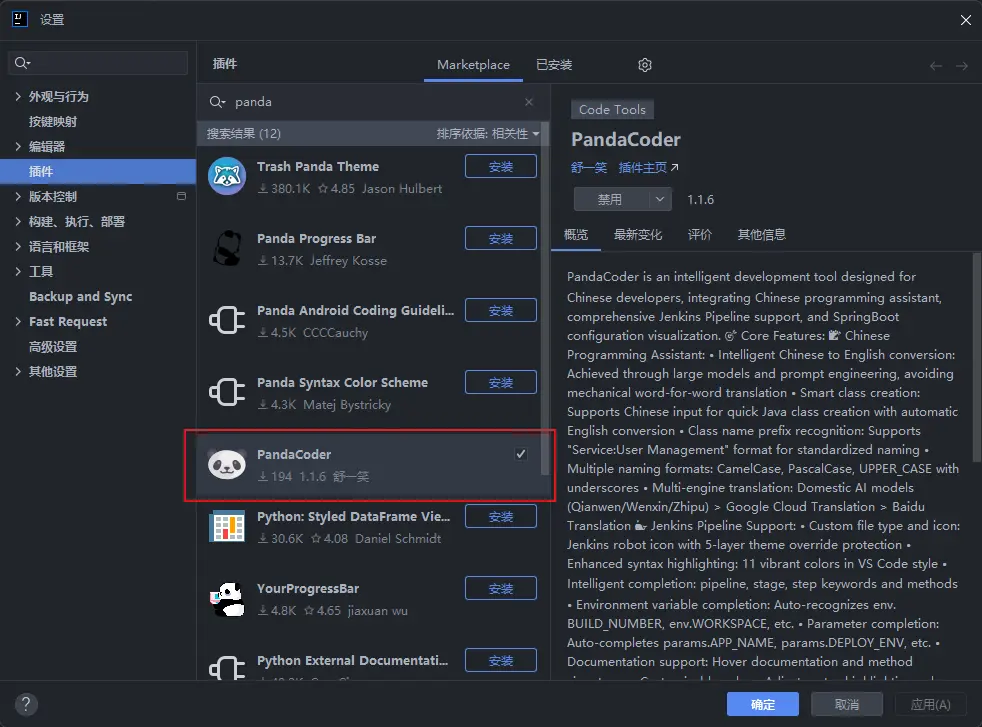Image resolution: width=982 pixels, height=727 pixels.
Task: Clear the panda search with X
Action: [529, 101]
